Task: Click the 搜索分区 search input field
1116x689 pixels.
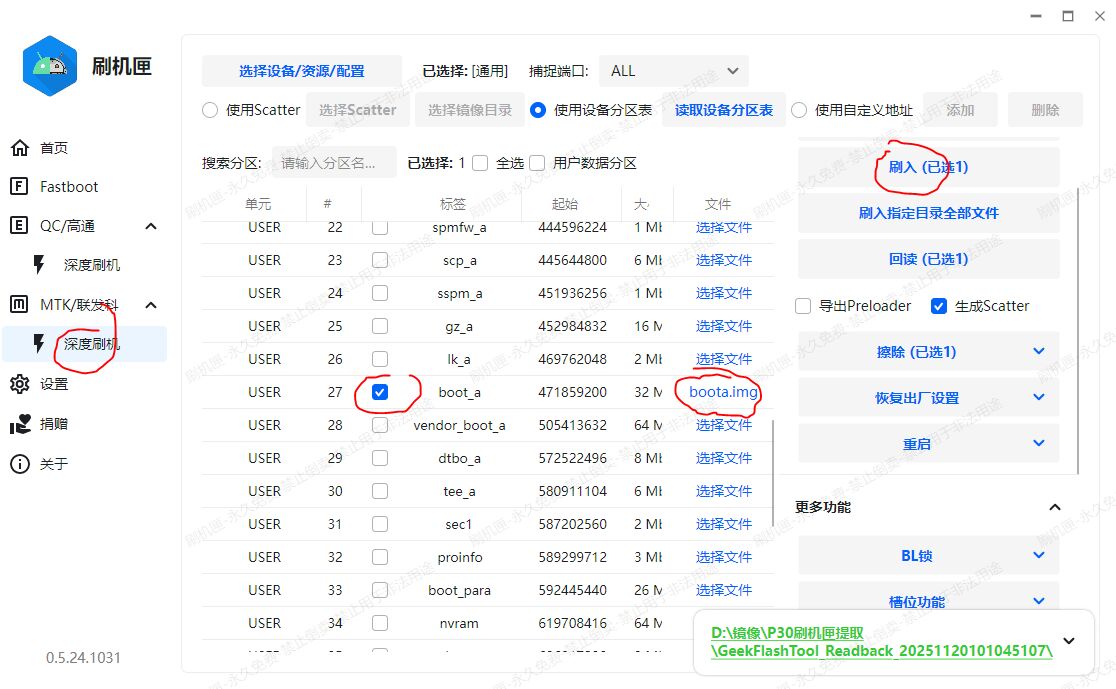Action: [333, 163]
